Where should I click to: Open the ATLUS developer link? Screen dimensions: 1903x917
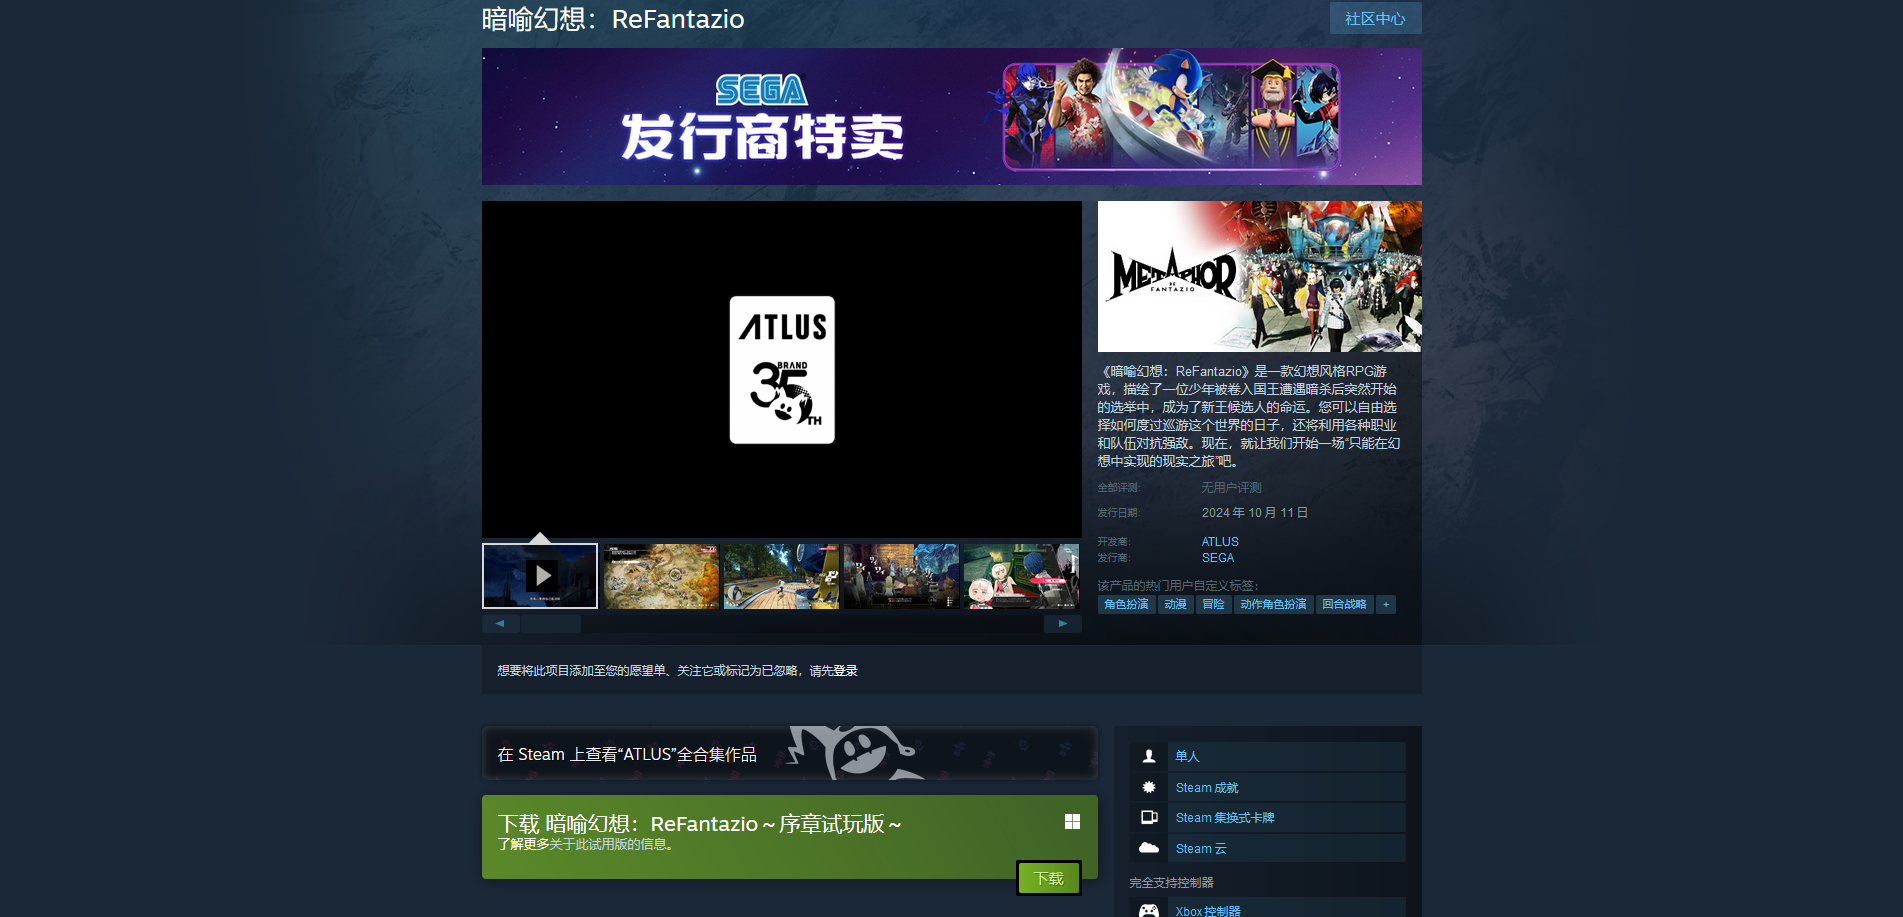pyautogui.click(x=1220, y=542)
